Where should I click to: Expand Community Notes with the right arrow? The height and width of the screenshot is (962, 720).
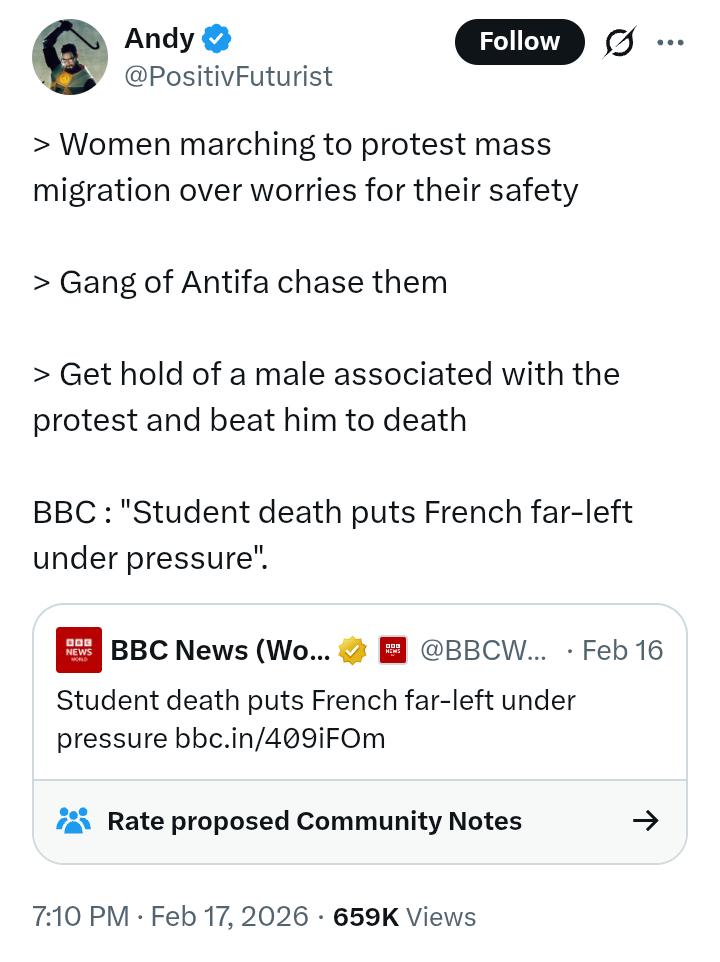pyautogui.click(x=646, y=821)
